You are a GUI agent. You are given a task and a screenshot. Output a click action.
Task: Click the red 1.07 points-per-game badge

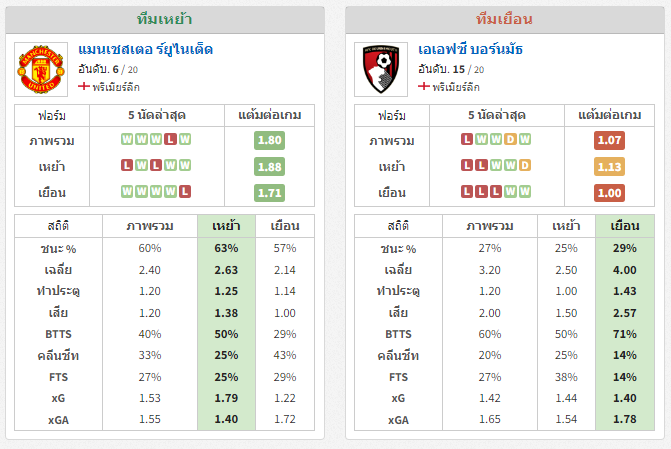(x=609, y=140)
